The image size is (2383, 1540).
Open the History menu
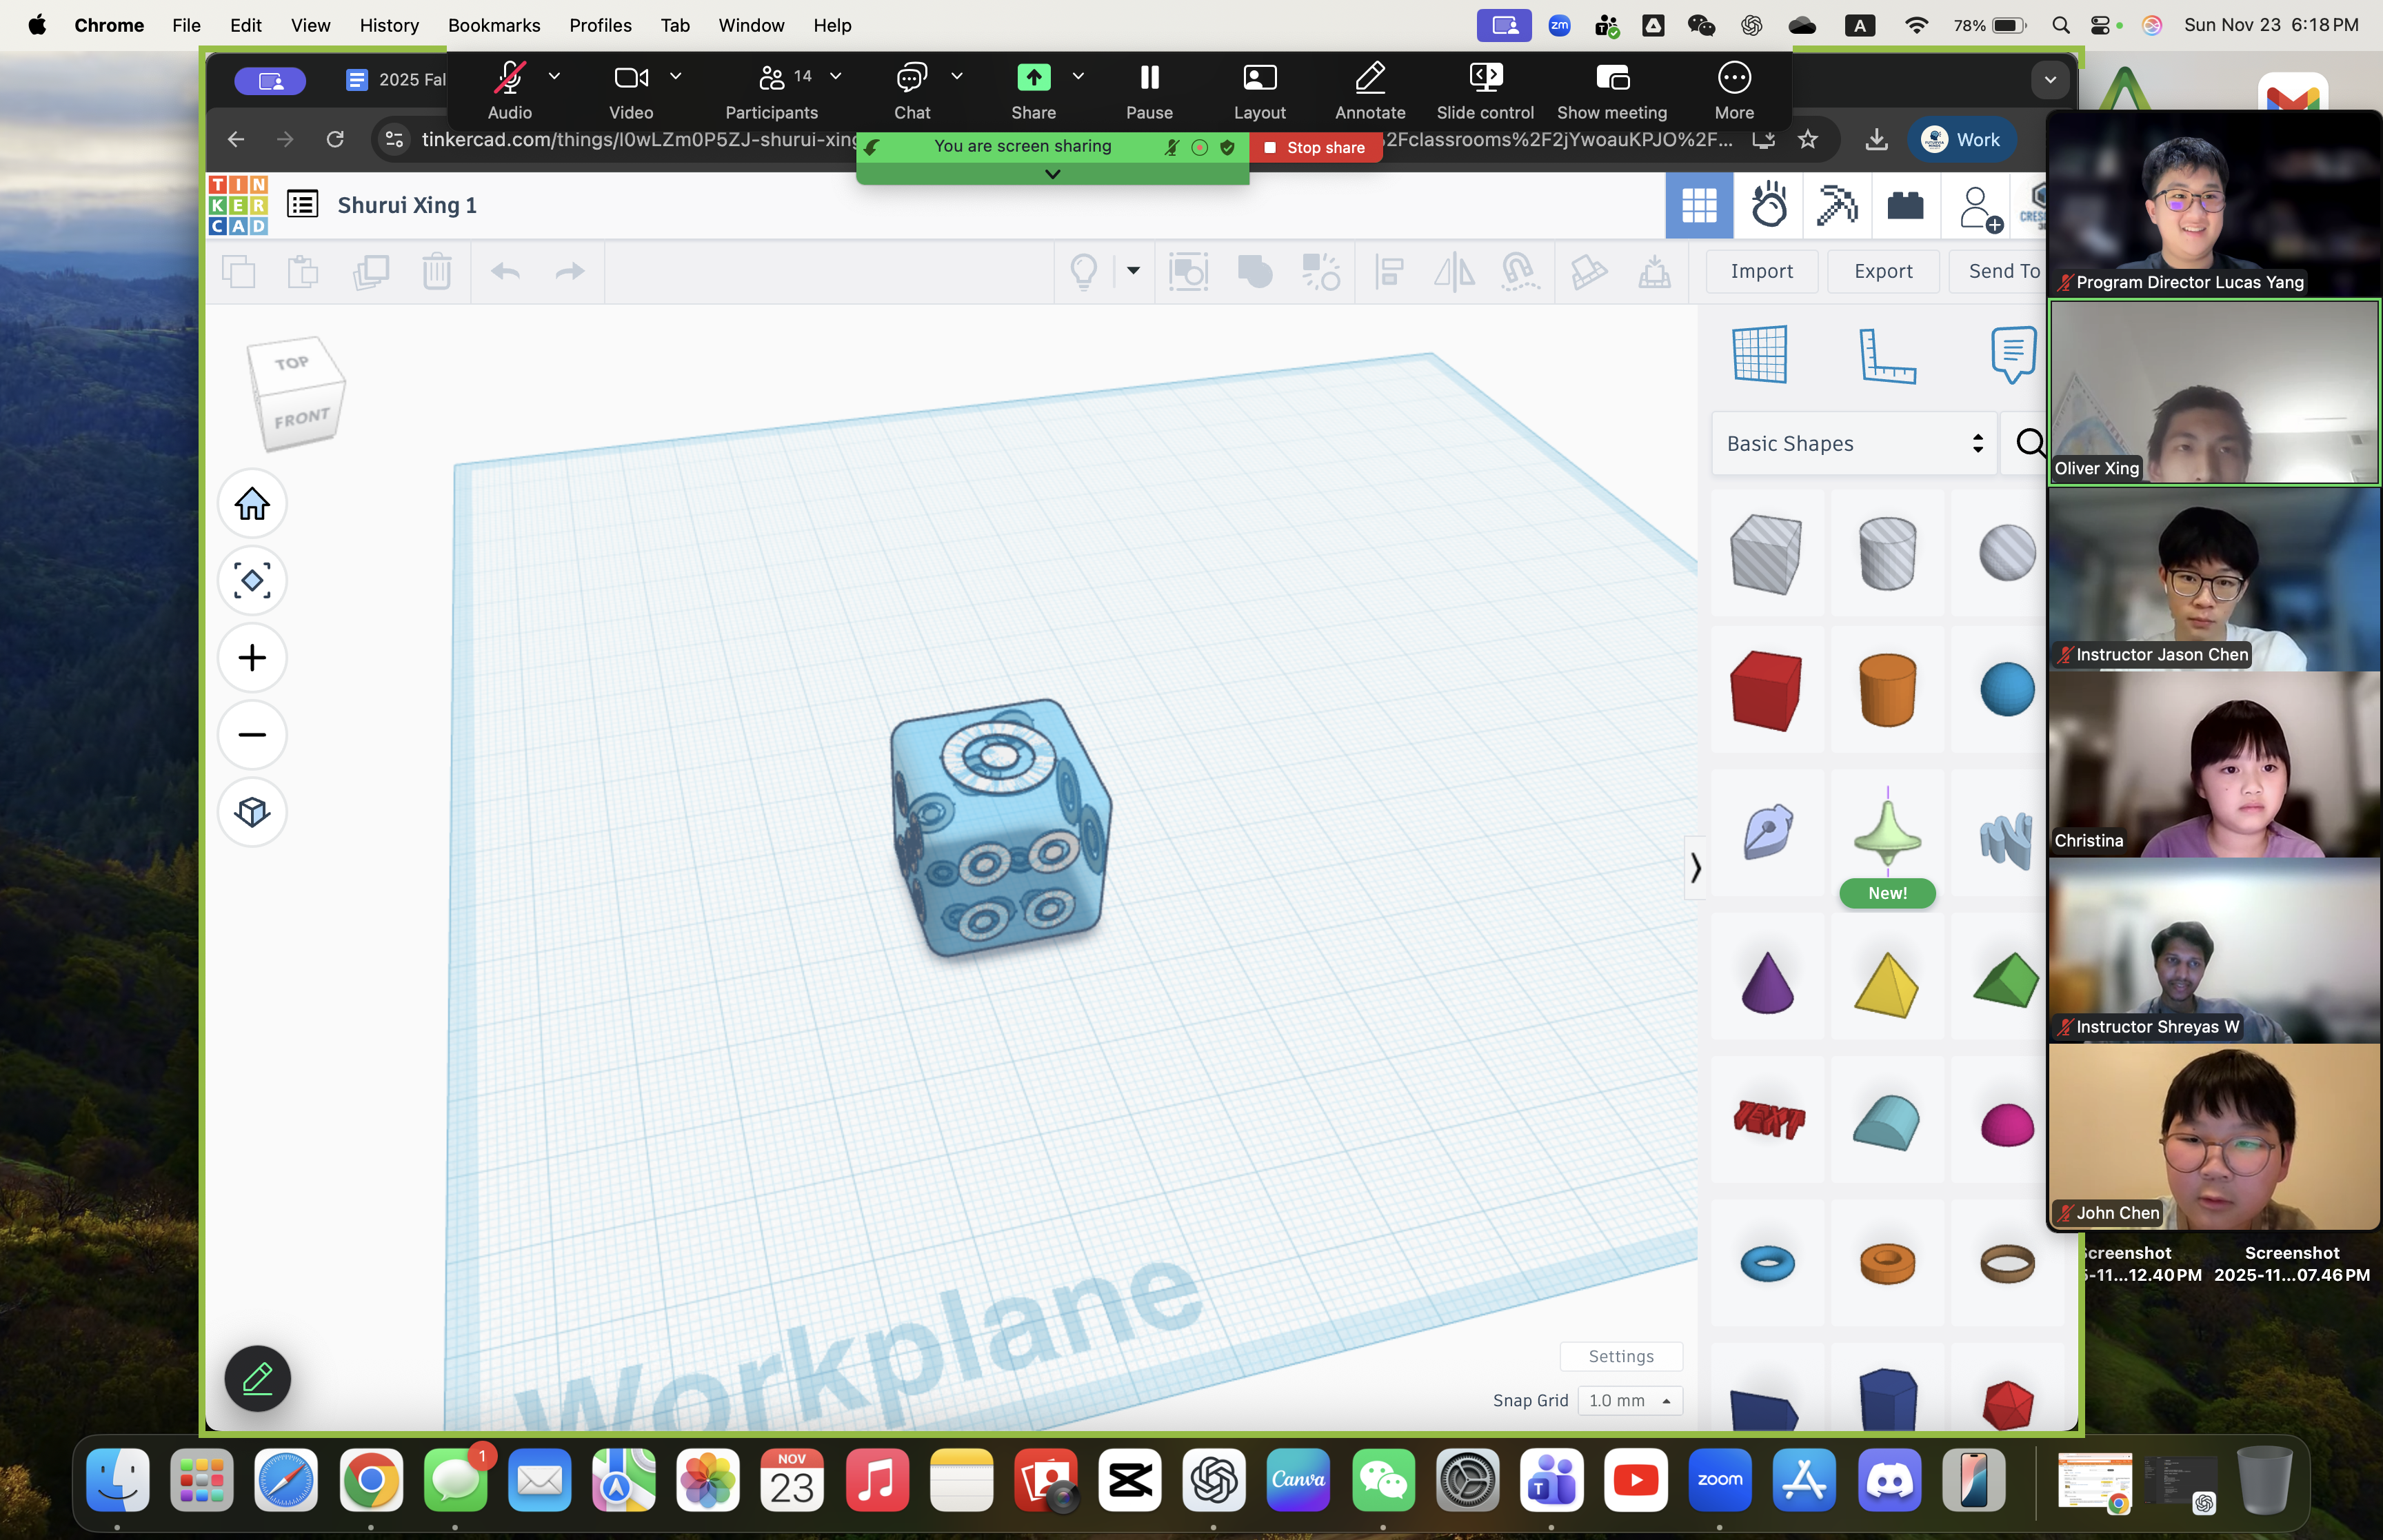[388, 25]
